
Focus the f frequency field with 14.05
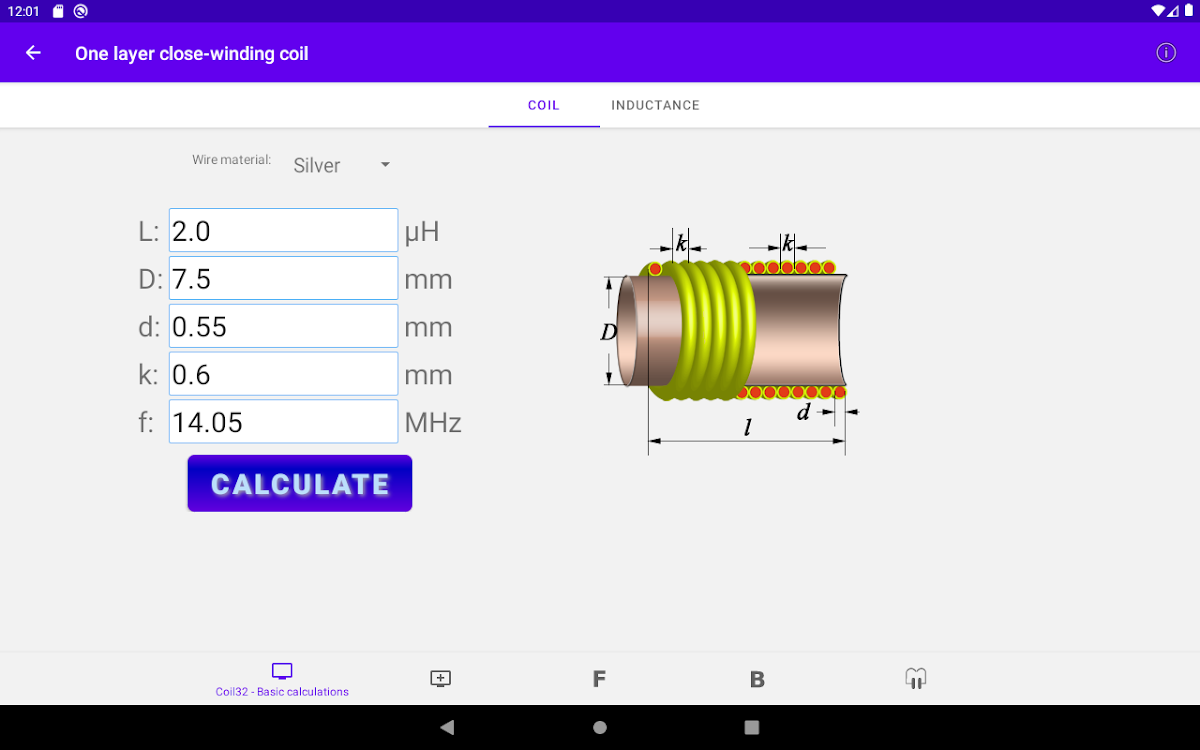click(283, 422)
